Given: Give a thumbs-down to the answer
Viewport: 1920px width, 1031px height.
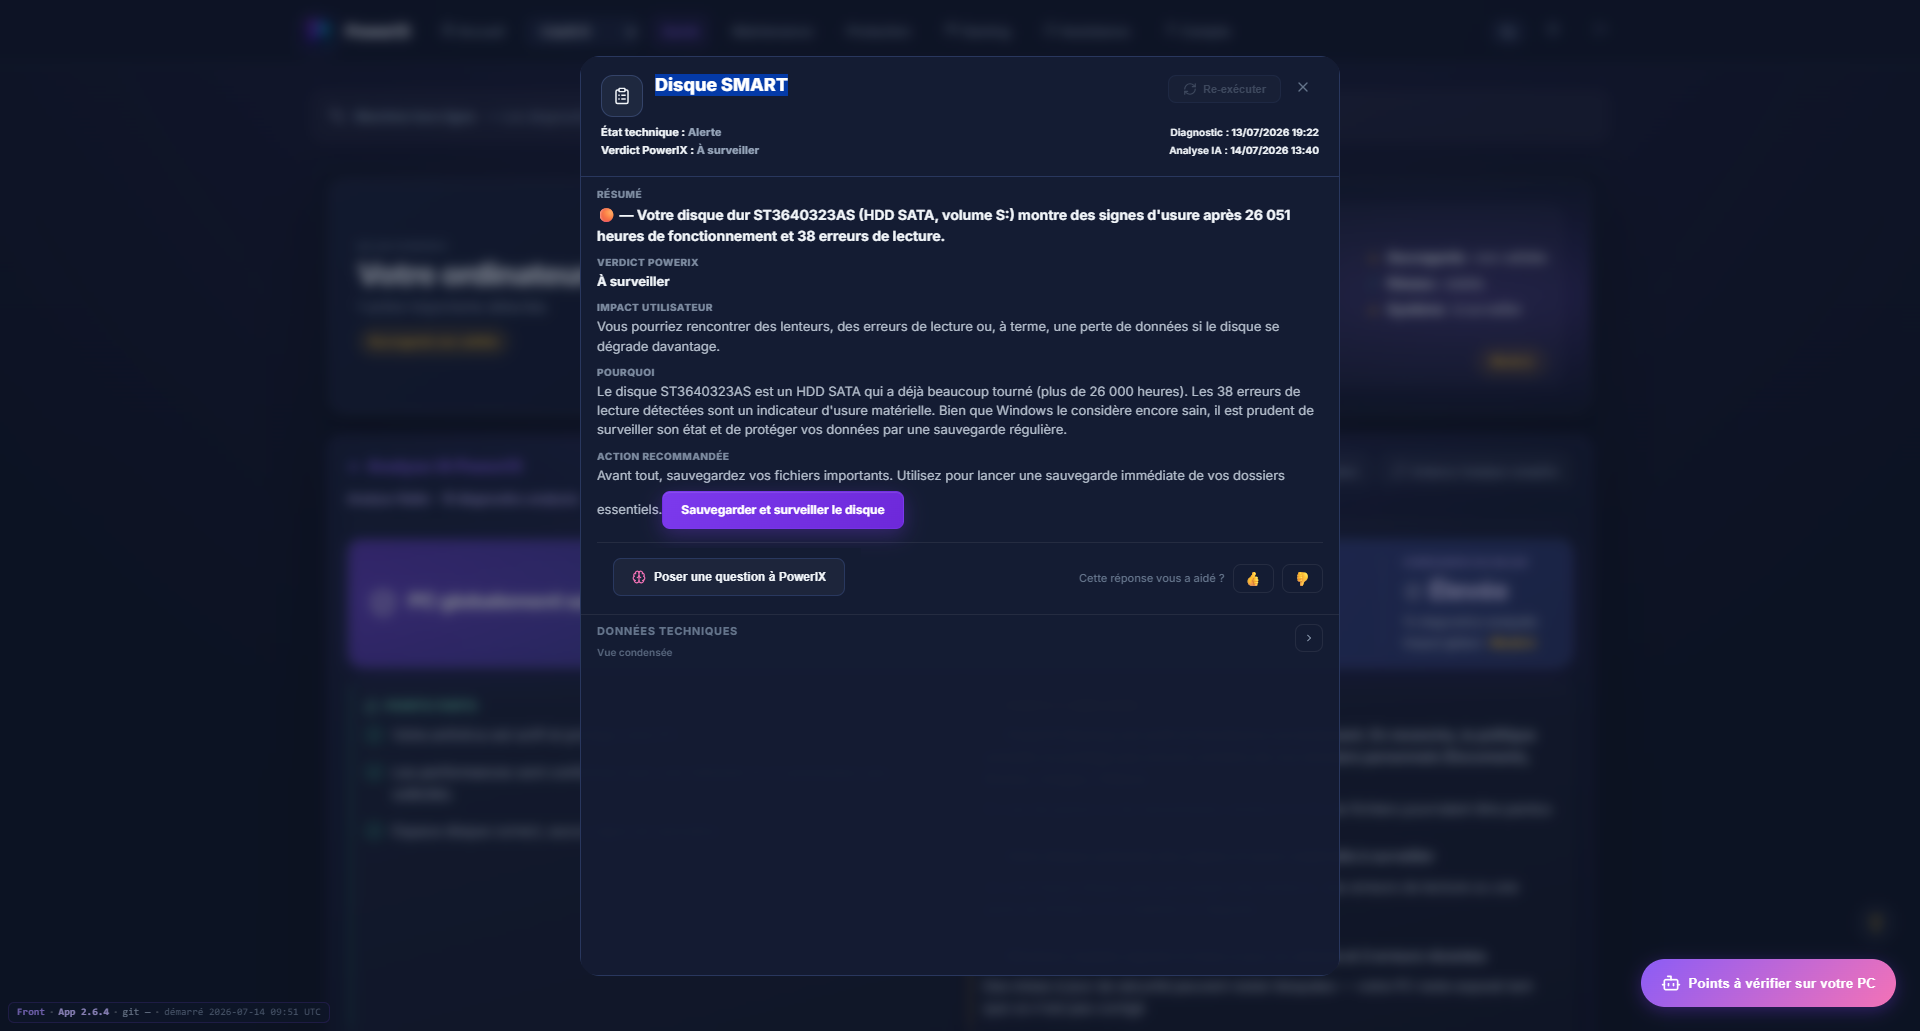Looking at the screenshot, I should pos(1302,578).
